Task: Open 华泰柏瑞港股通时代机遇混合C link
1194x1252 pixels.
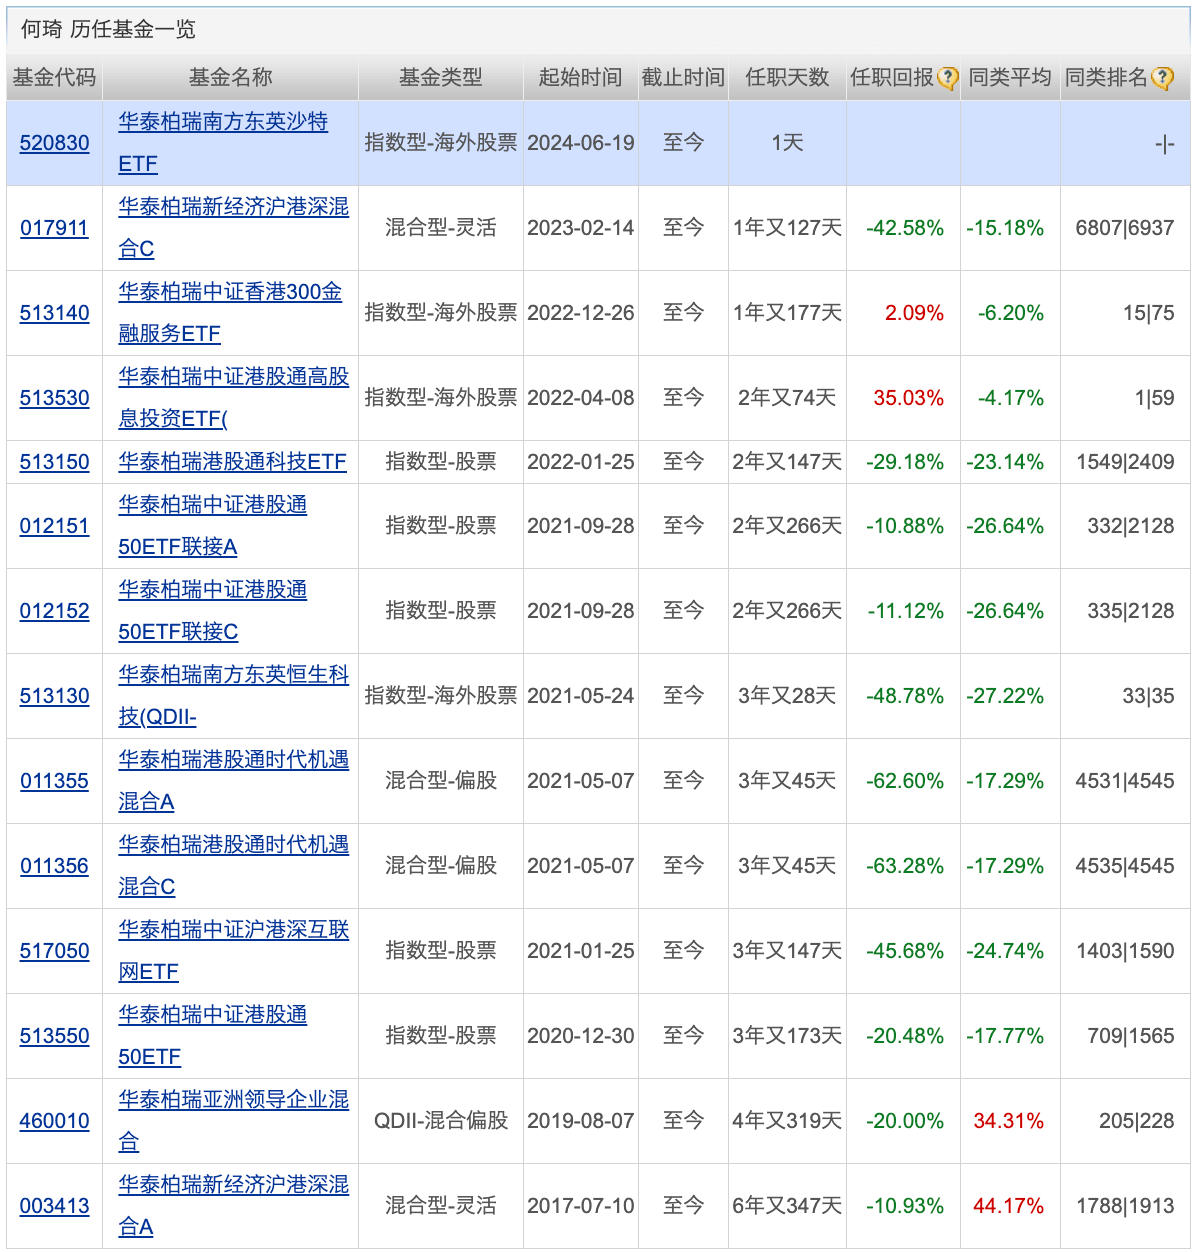Action: pyautogui.click(x=234, y=866)
